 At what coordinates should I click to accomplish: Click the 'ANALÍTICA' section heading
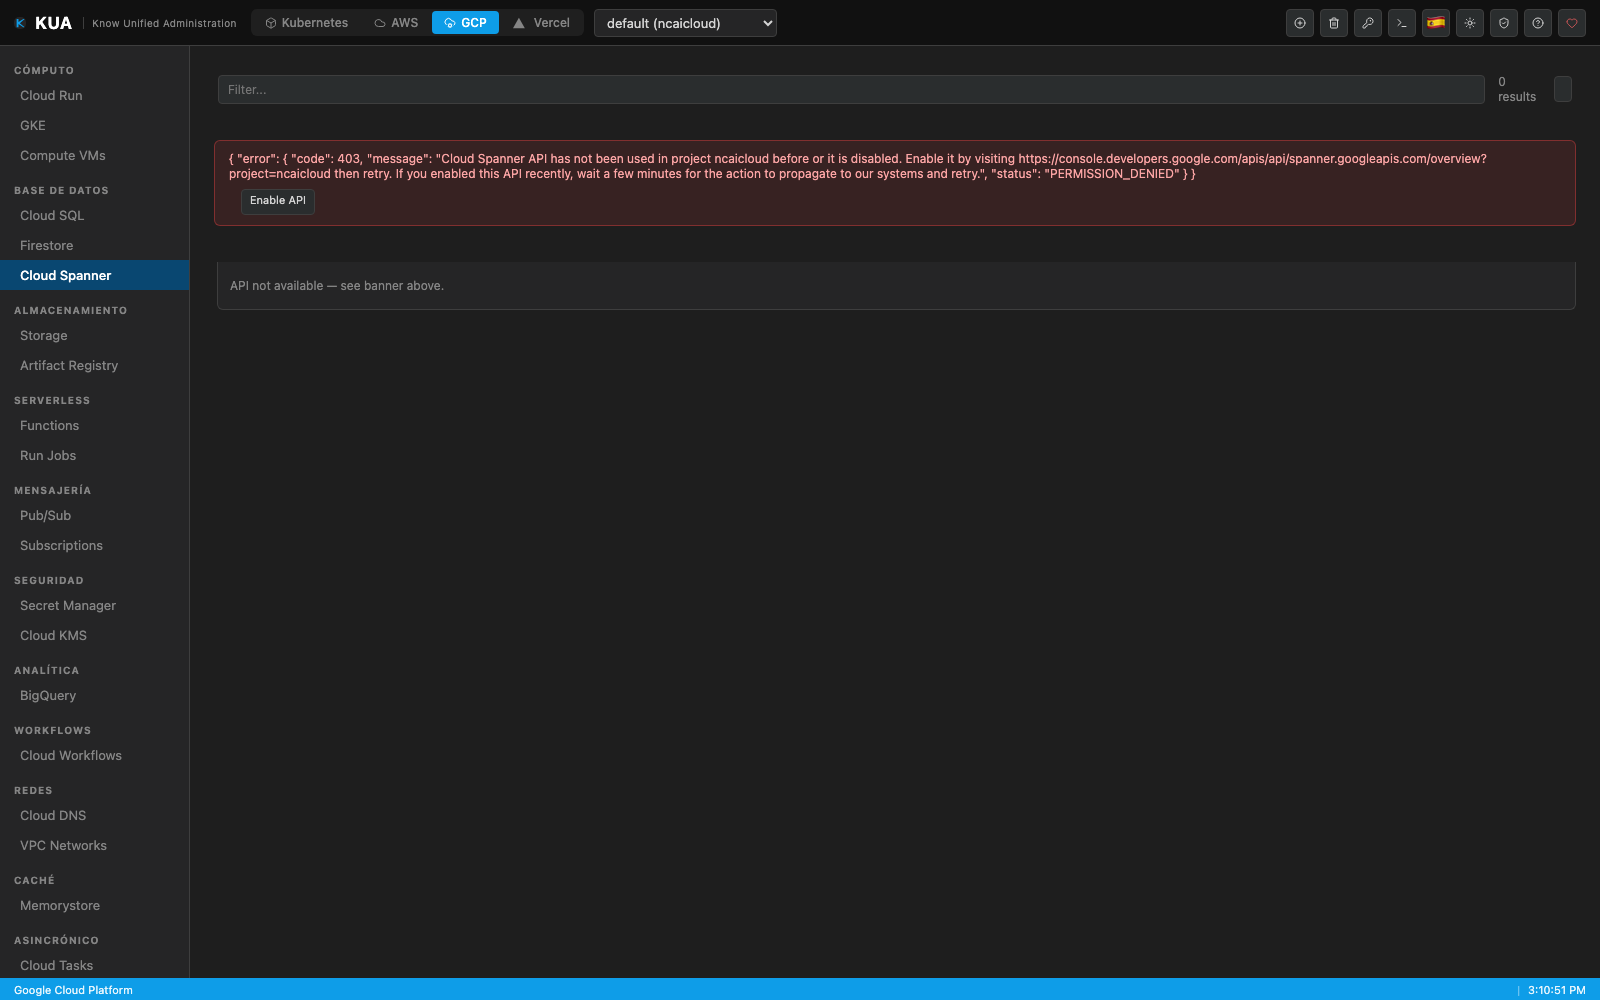point(46,671)
